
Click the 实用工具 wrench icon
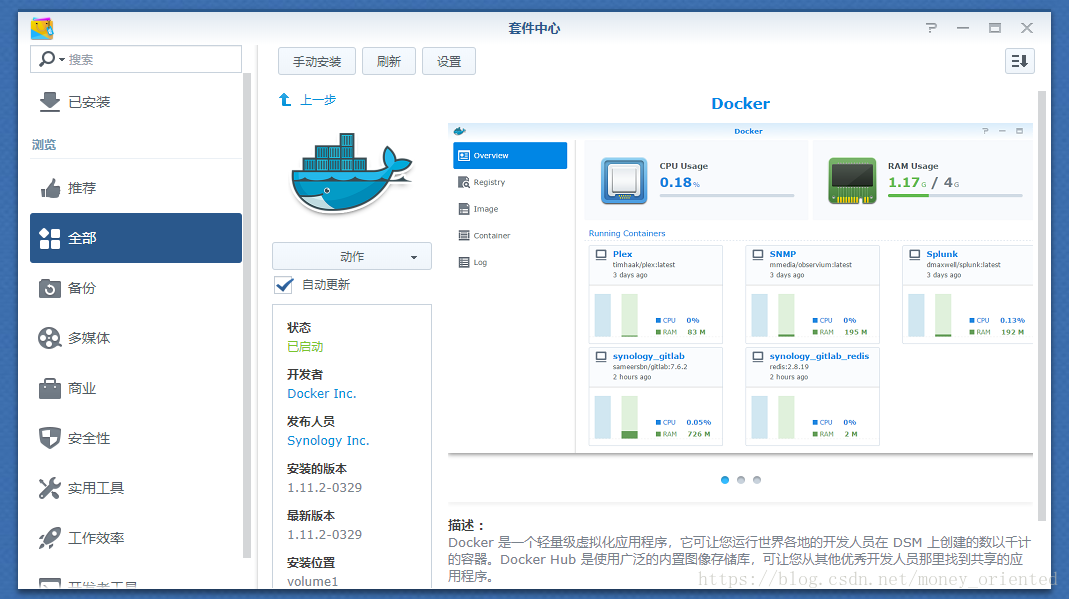pyautogui.click(x=50, y=488)
